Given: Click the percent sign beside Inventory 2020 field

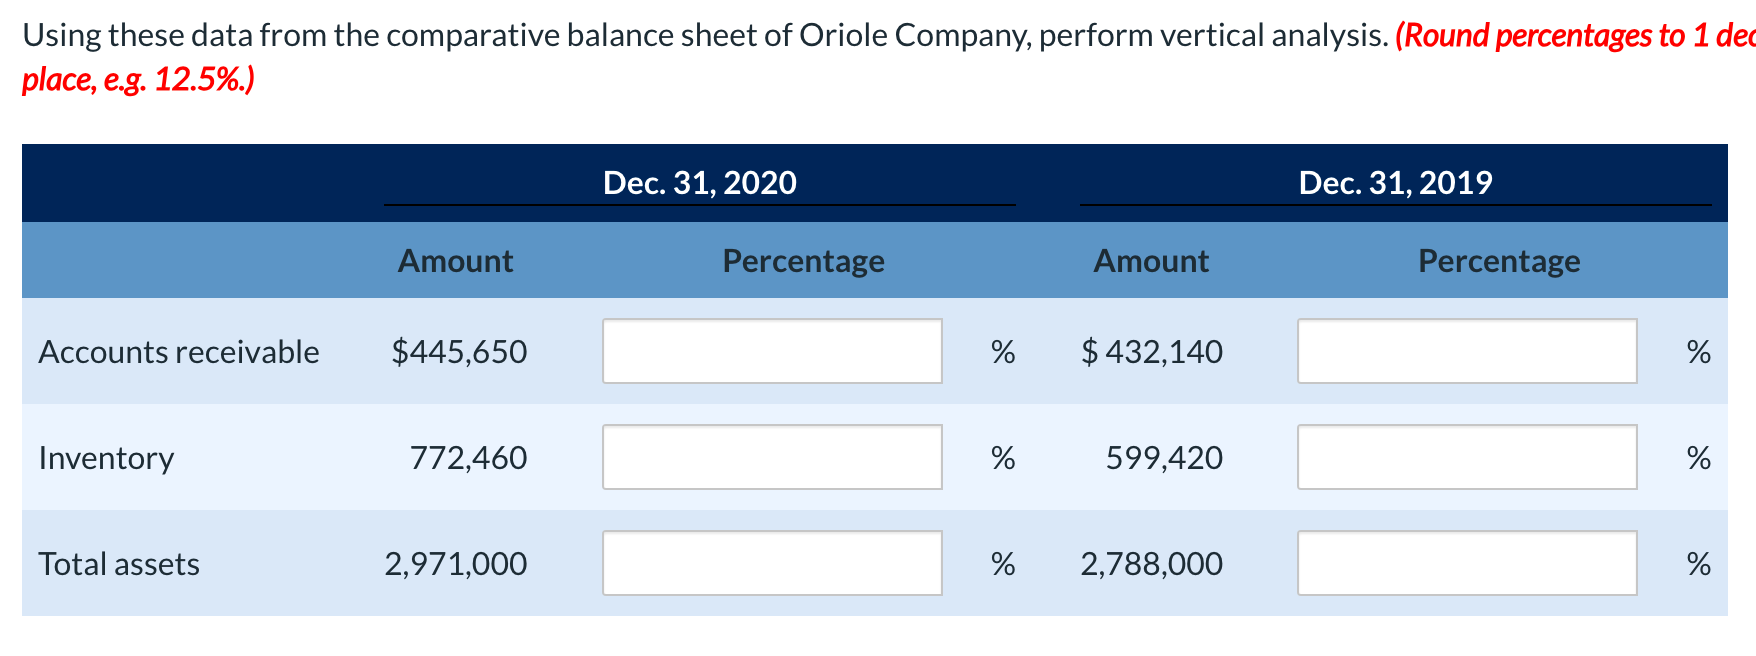Looking at the screenshot, I should click(x=1001, y=458).
